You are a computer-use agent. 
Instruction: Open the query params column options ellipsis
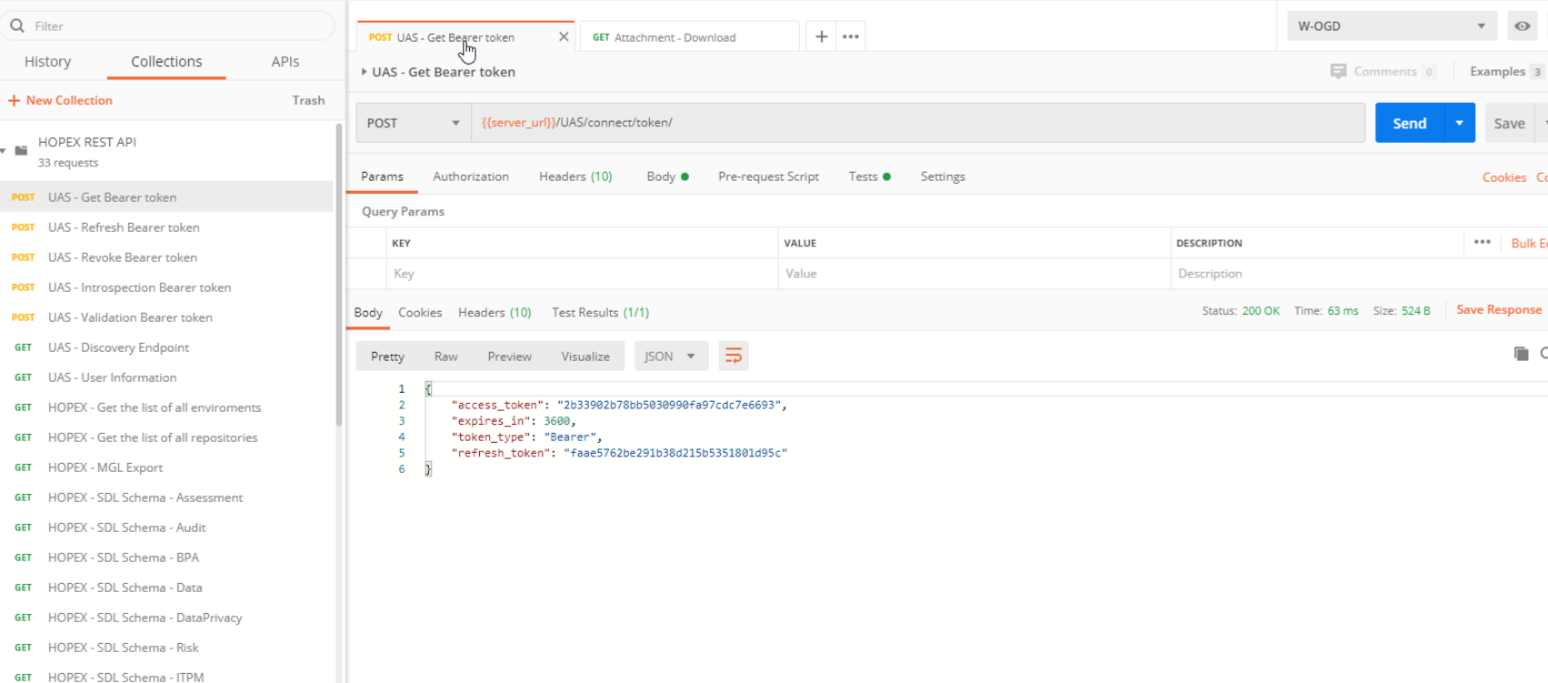pyautogui.click(x=1482, y=242)
